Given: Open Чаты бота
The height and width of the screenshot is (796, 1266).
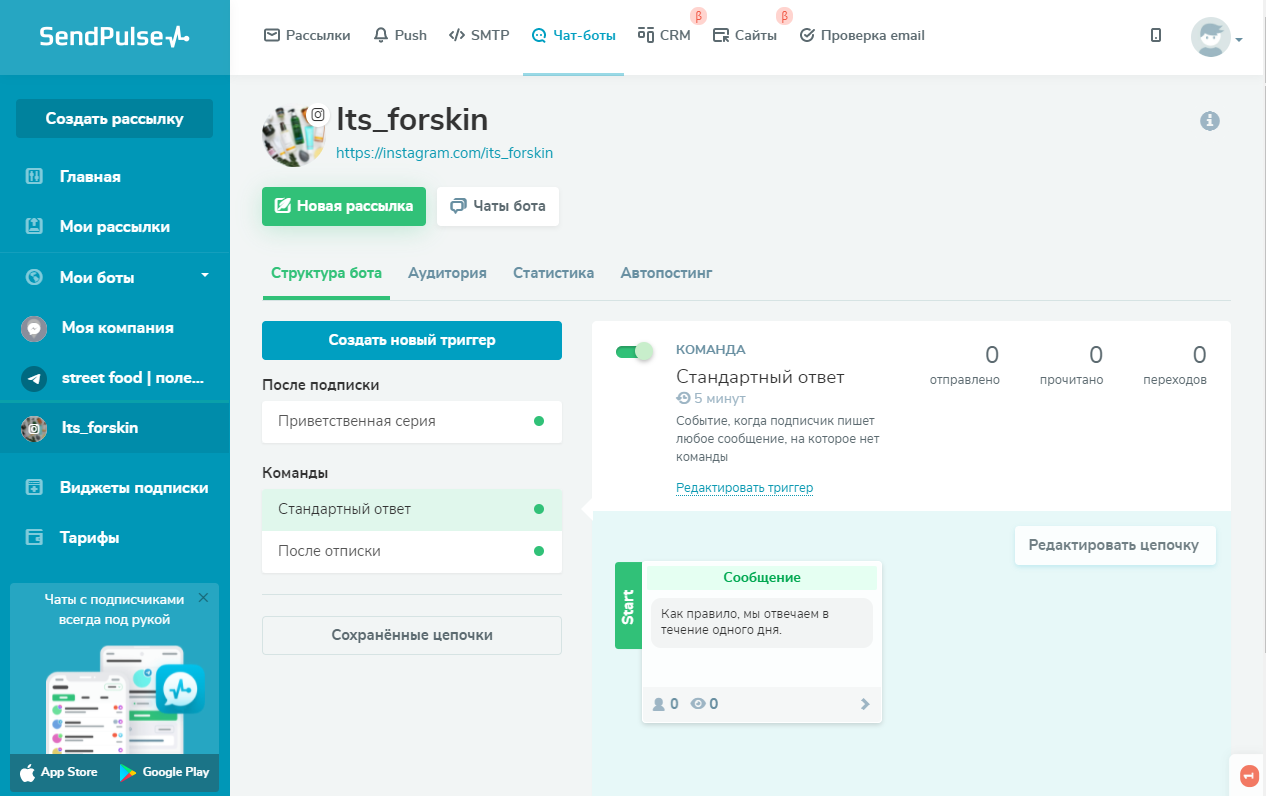Looking at the screenshot, I should [498, 206].
